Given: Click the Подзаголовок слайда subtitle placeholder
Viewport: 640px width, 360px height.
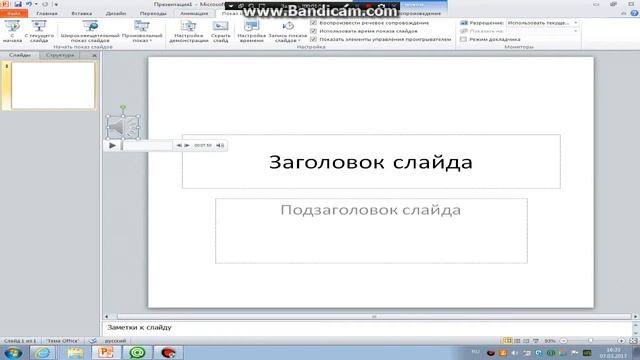Looking at the screenshot, I should pos(371,231).
